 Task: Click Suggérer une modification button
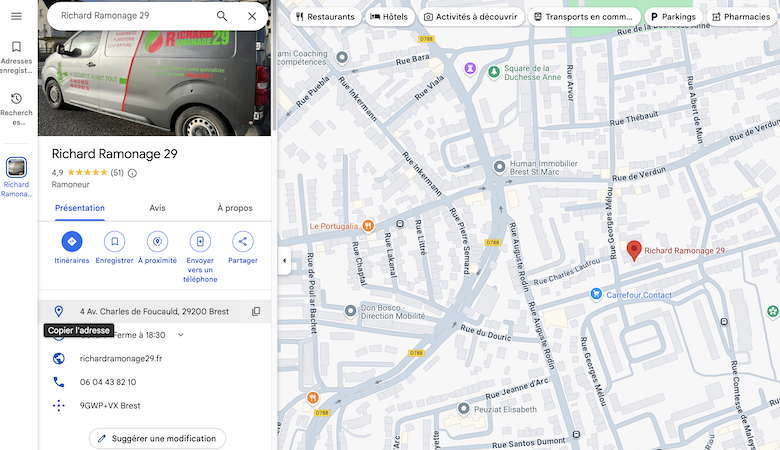tap(157, 439)
